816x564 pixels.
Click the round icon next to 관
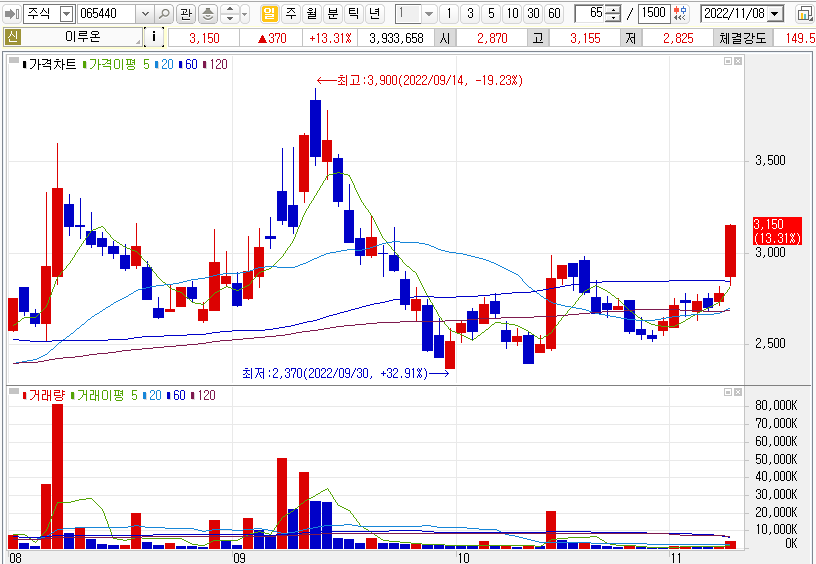pyautogui.click(x=208, y=14)
